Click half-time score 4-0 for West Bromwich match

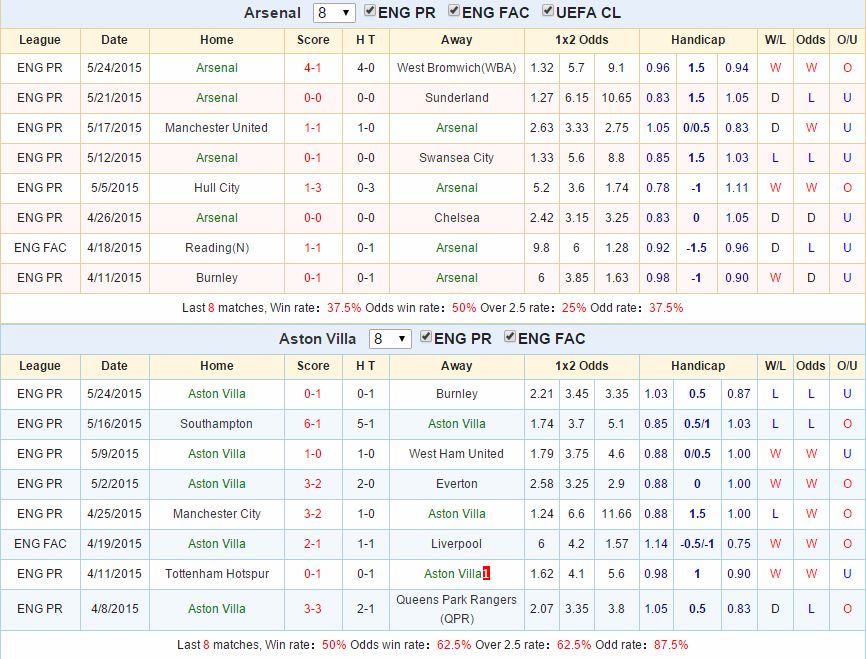tap(366, 68)
